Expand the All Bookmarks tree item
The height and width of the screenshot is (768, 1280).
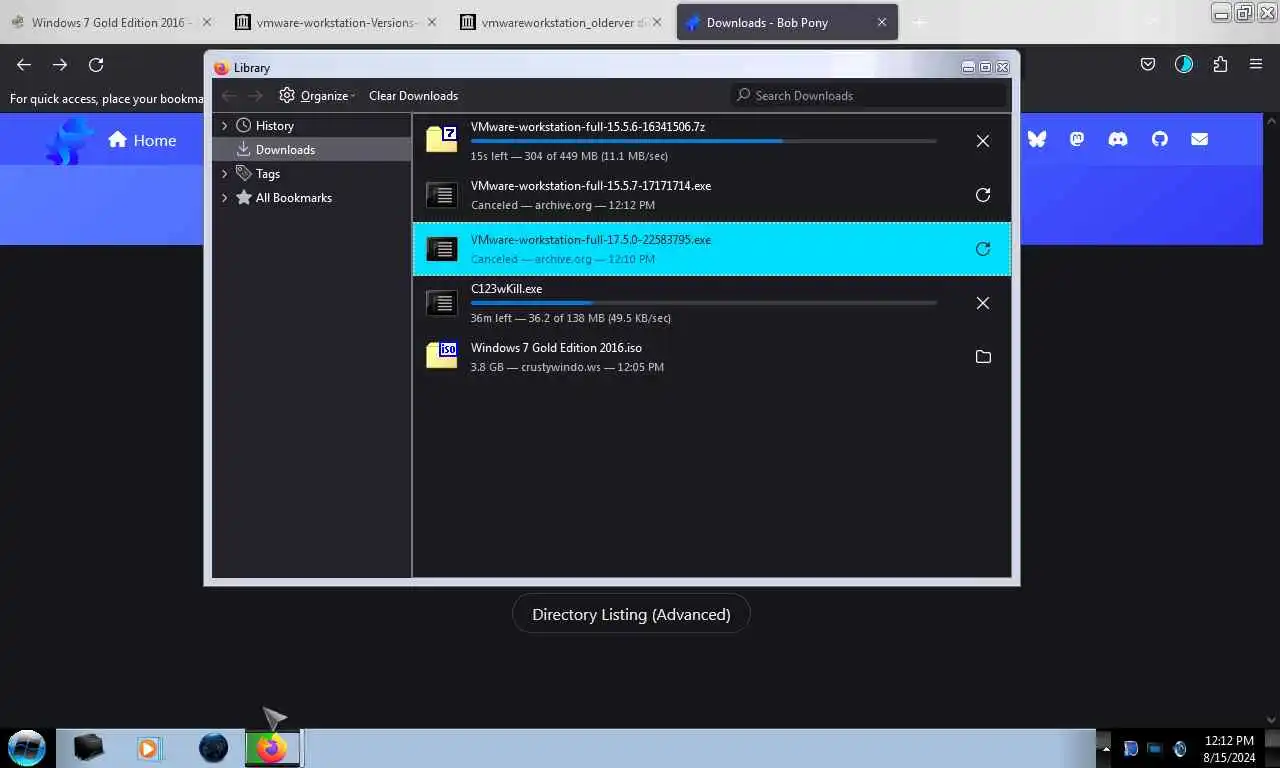(224, 197)
